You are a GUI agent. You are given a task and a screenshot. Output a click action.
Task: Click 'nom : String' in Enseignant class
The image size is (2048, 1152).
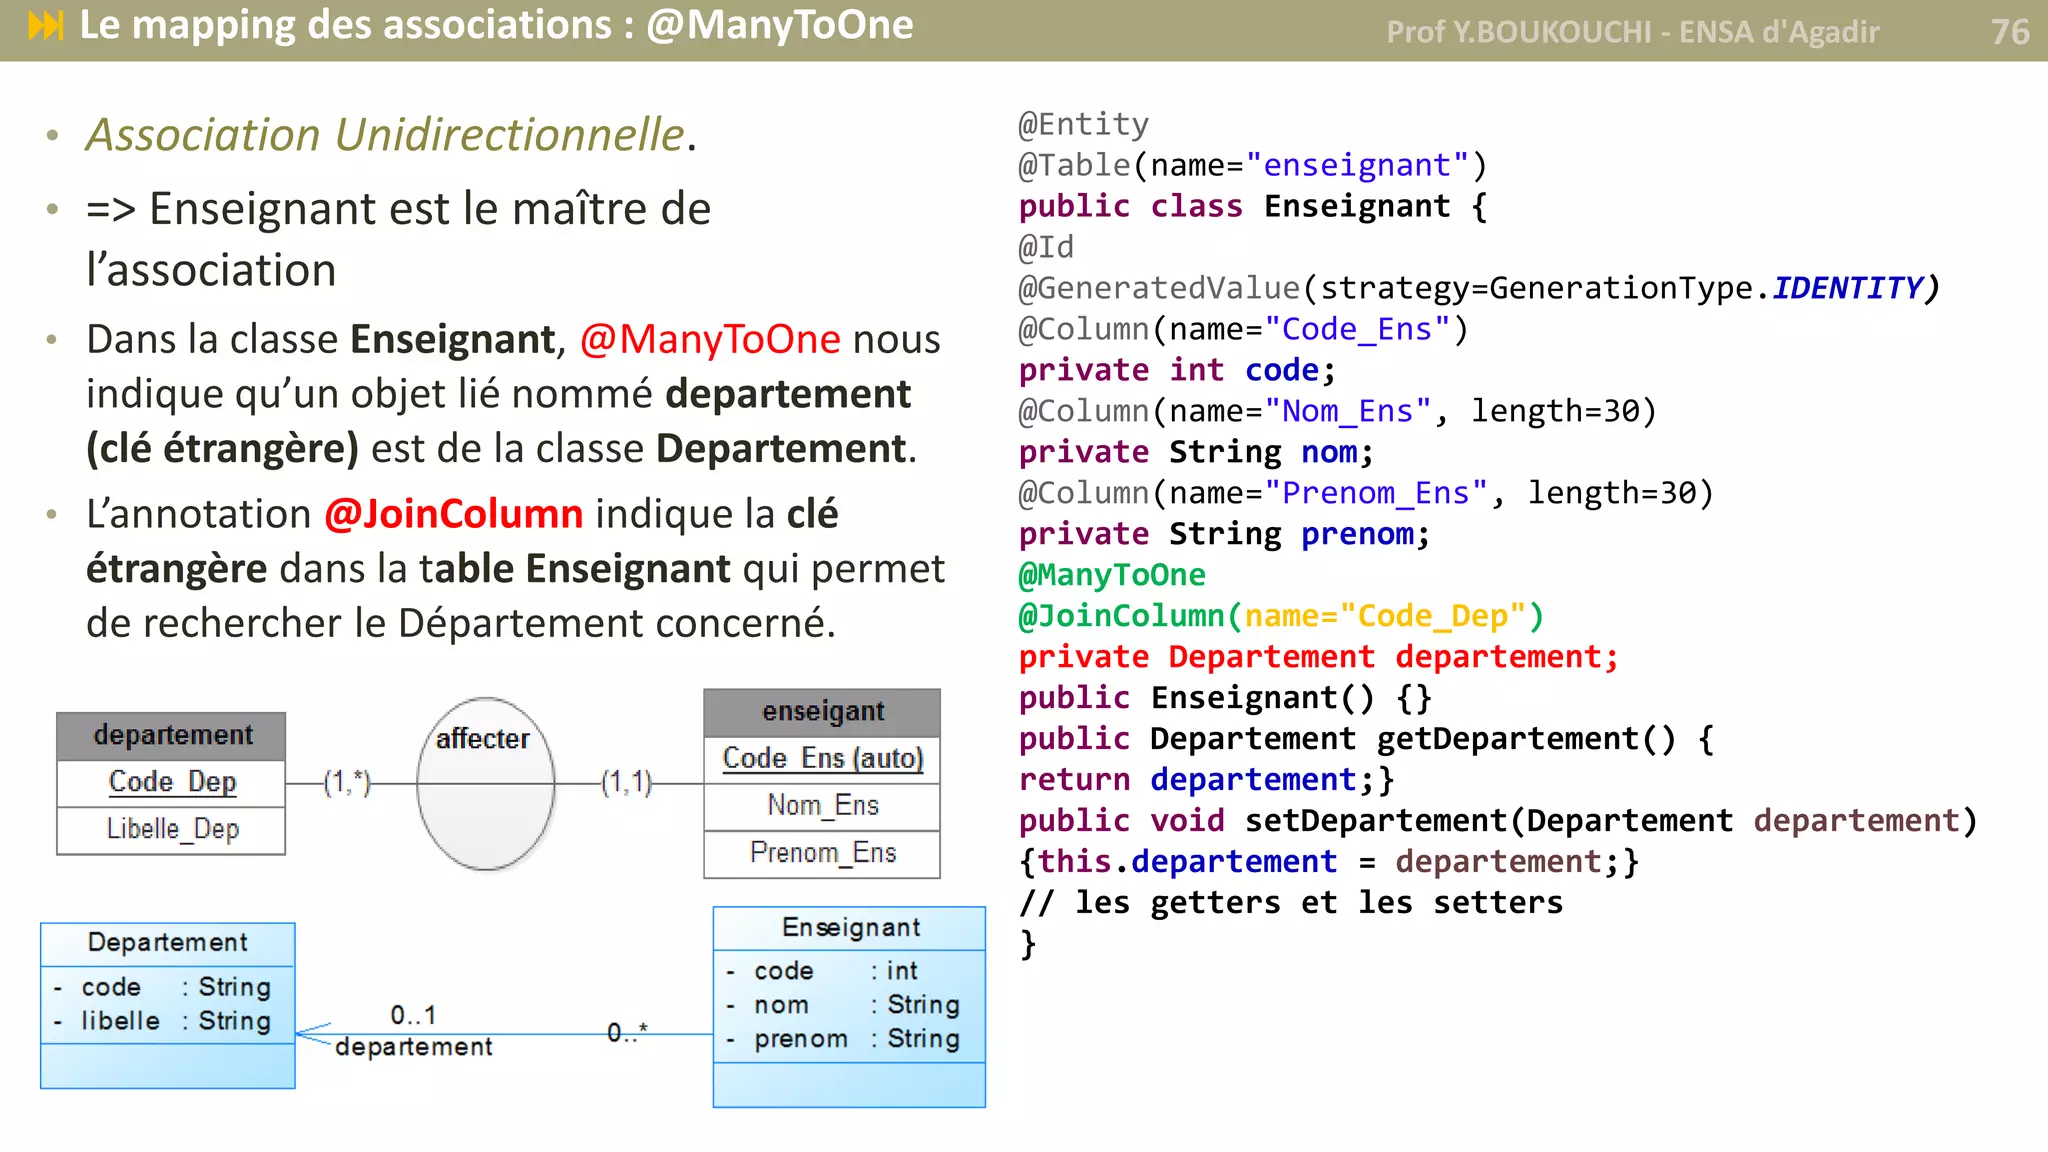843,1005
